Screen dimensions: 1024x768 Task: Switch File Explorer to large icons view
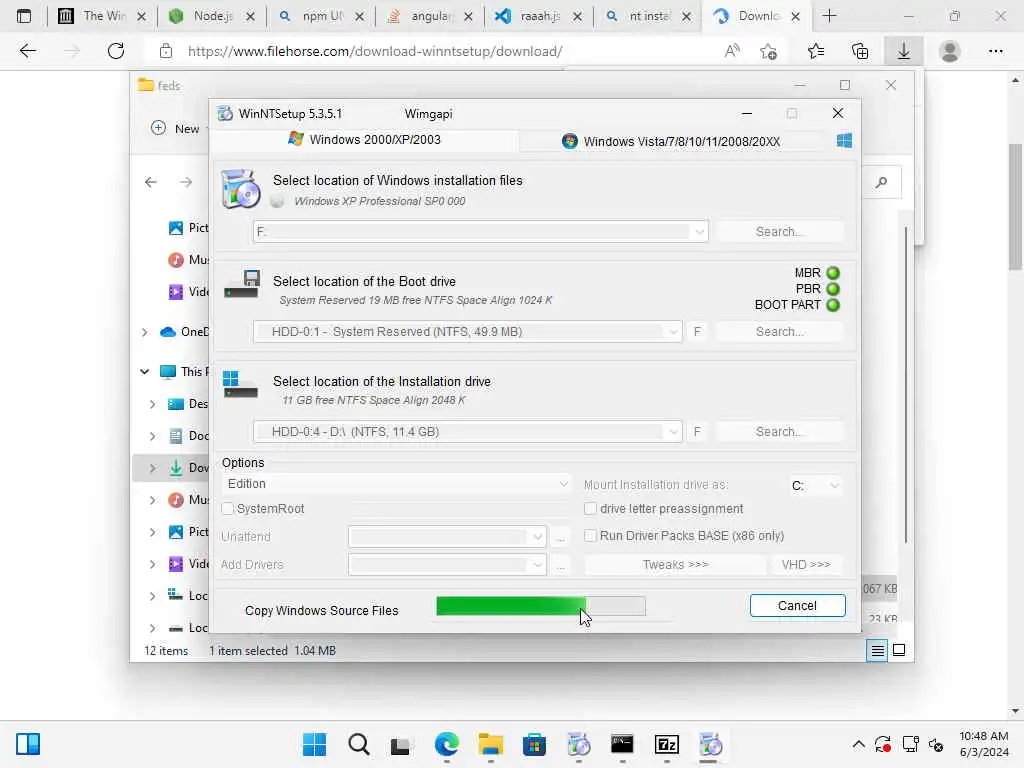pos(899,650)
